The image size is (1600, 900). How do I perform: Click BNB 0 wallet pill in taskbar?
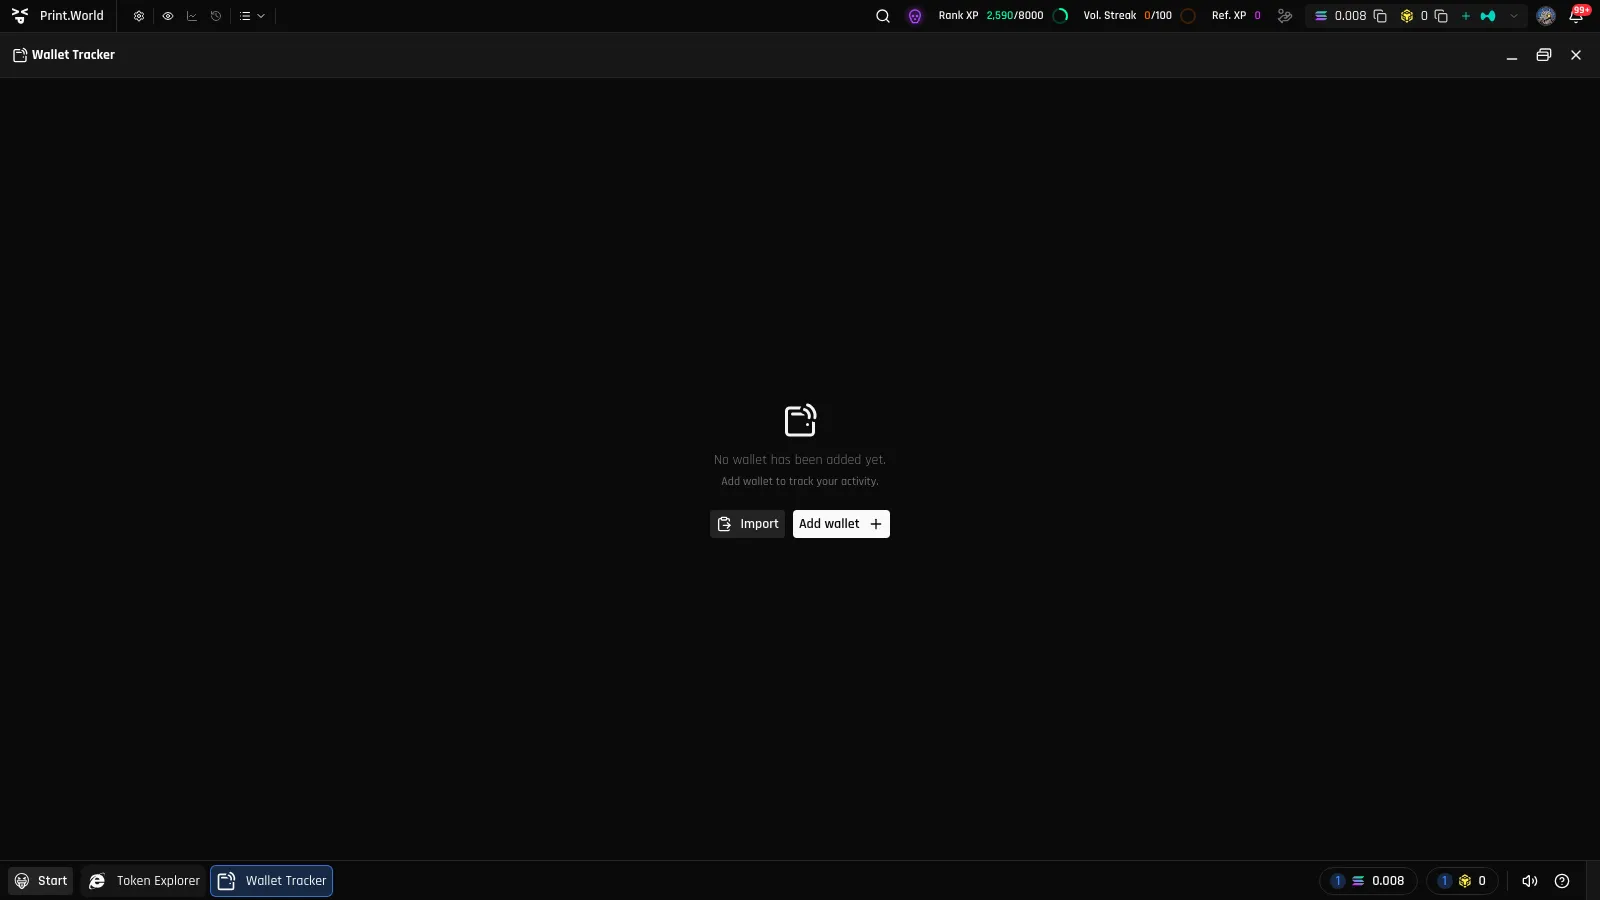[1462, 881]
